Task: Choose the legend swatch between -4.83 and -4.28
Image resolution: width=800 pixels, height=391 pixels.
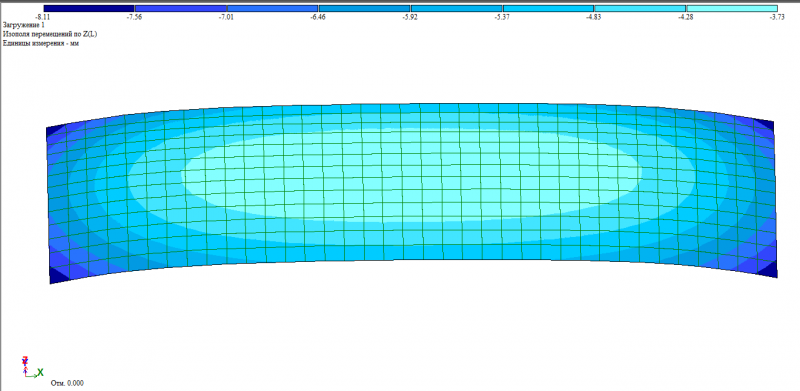Action: [640, 8]
